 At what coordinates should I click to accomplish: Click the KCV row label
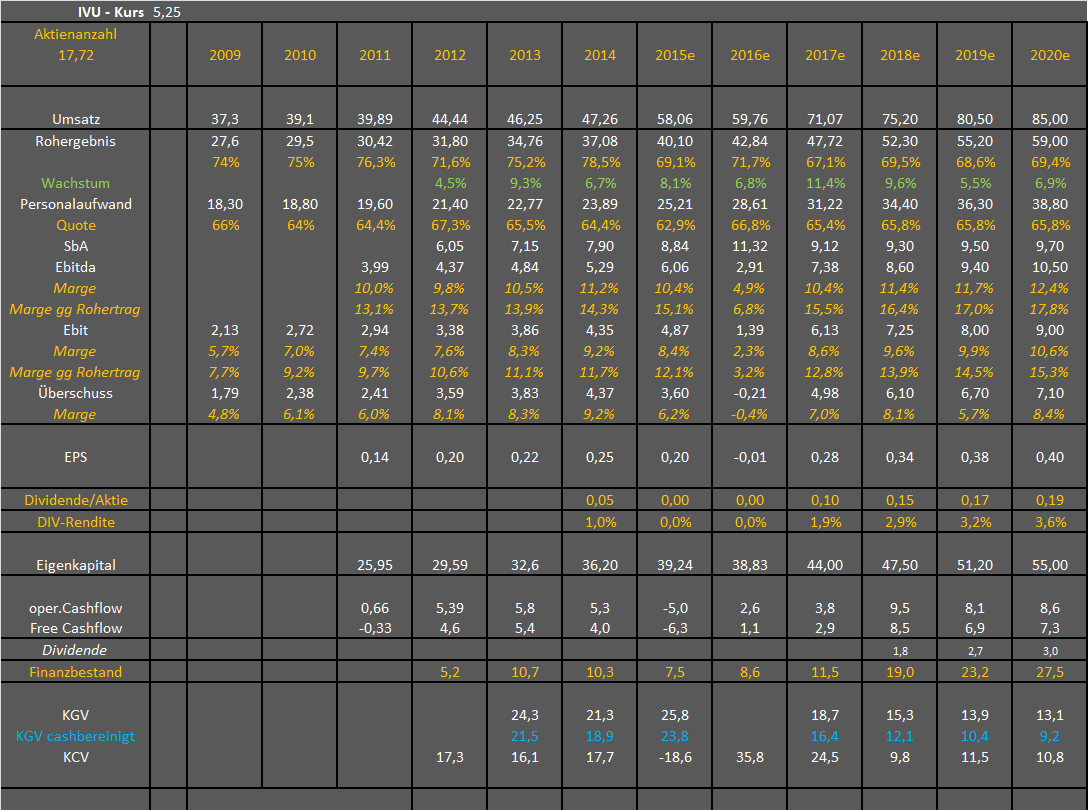point(76,757)
